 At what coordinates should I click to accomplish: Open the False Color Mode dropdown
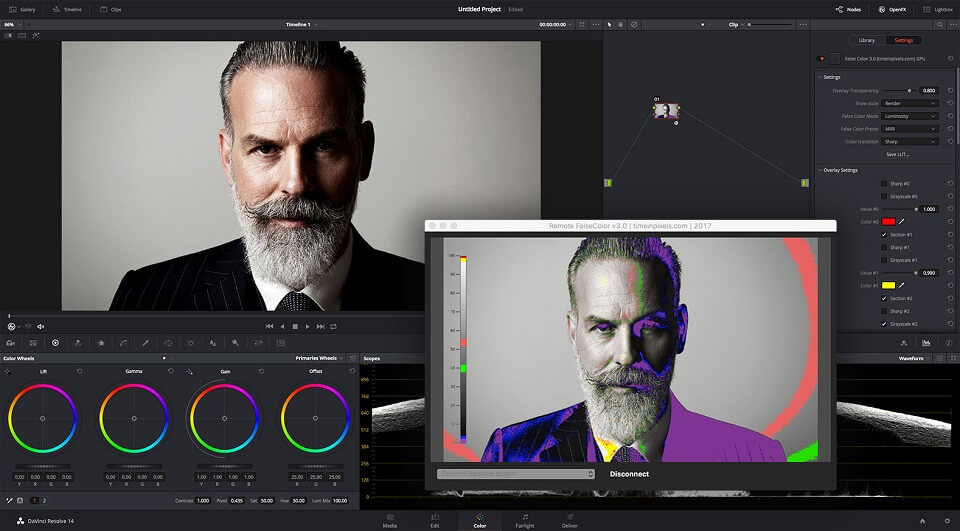910,116
